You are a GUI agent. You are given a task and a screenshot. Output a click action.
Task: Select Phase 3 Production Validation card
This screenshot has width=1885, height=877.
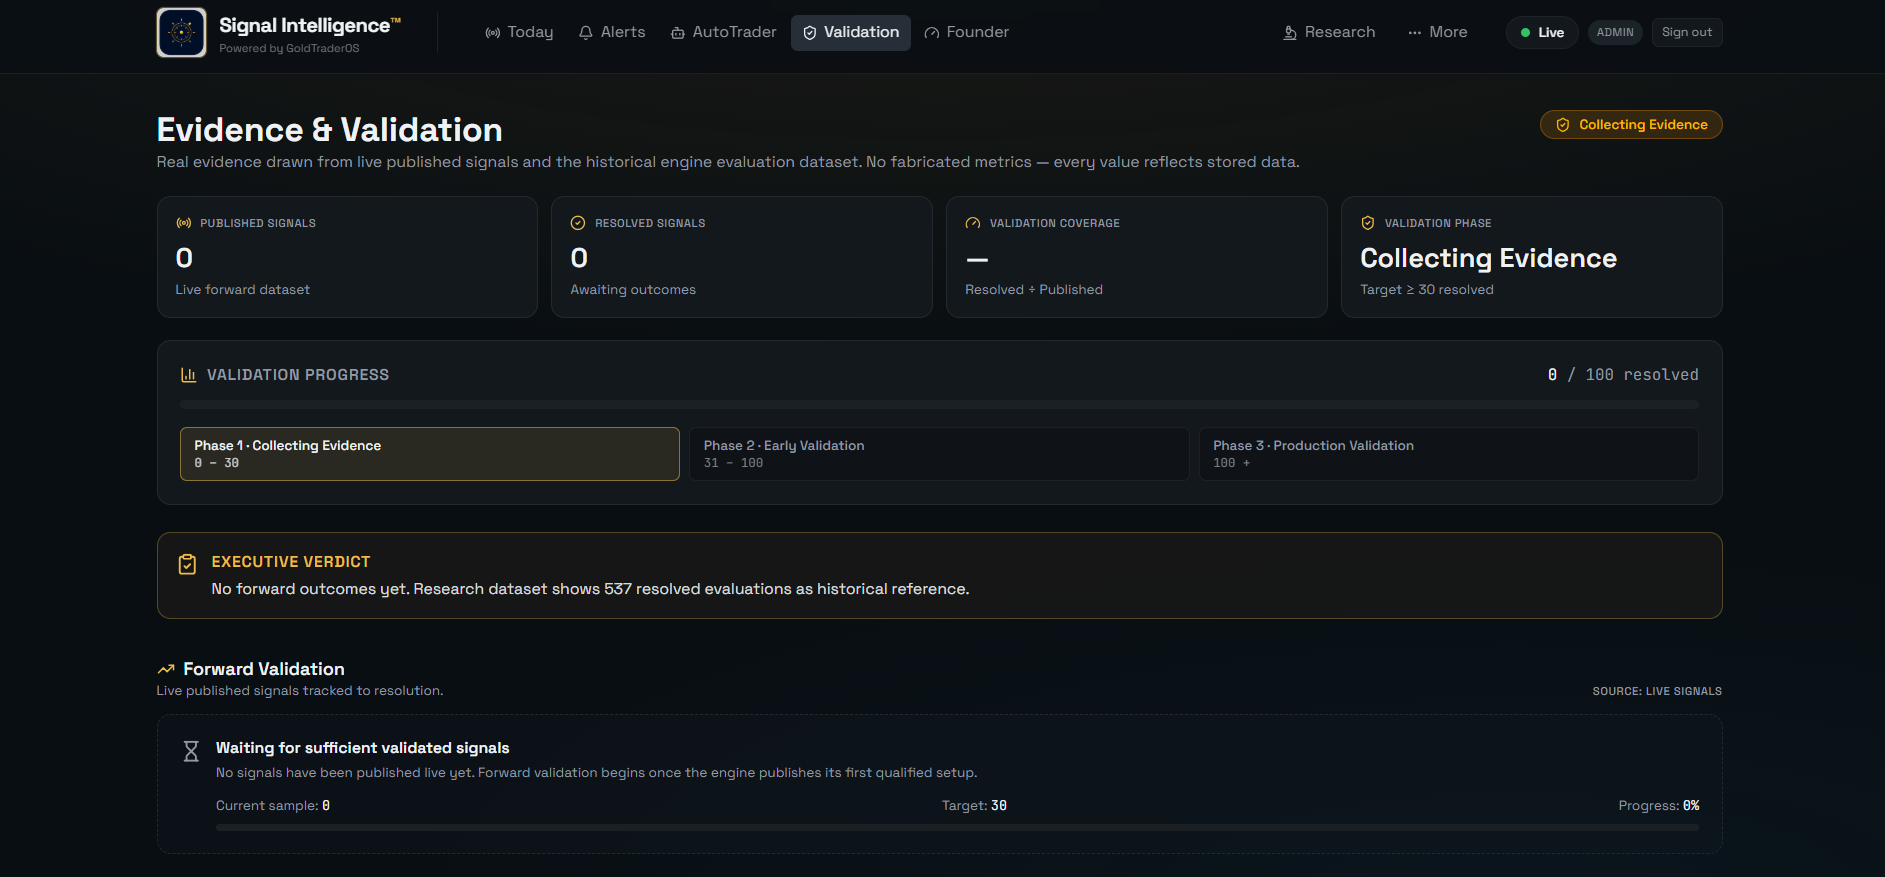[1449, 454]
